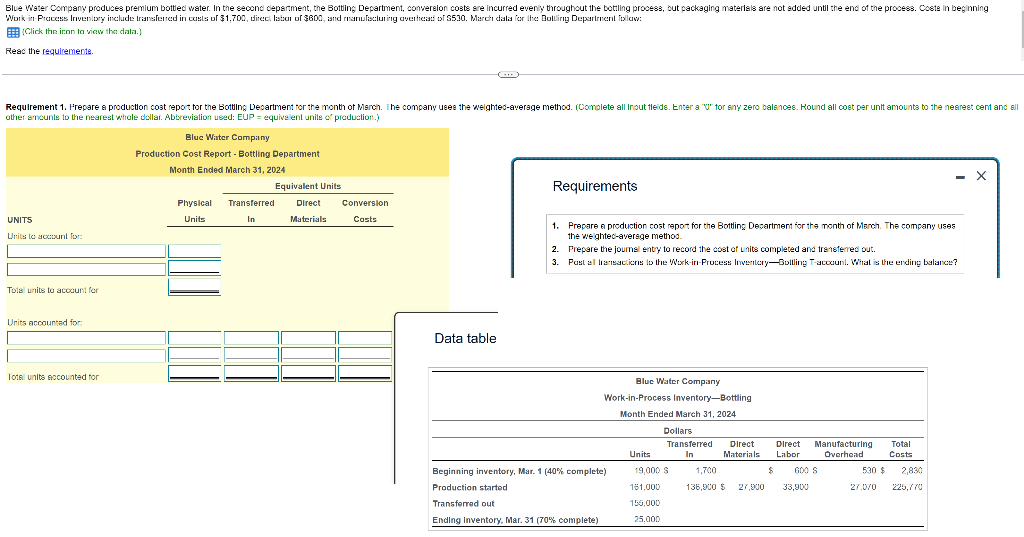Click the '530' manufacturing overhead cell
1024x537 pixels.
(869, 470)
